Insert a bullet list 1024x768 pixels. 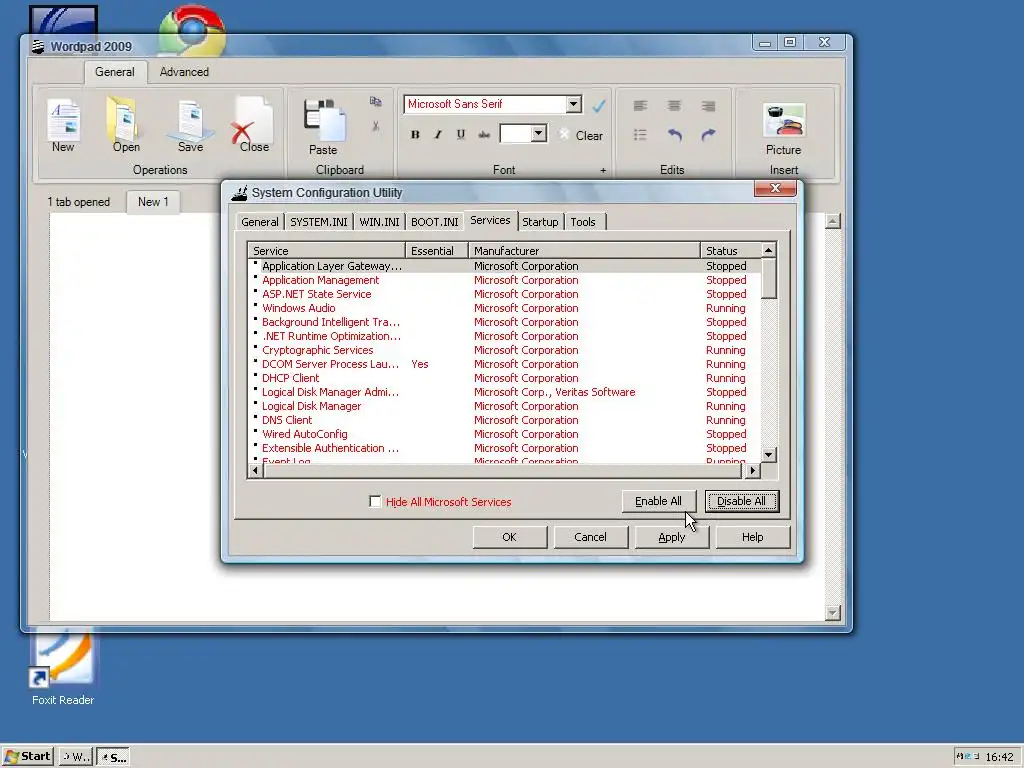(640, 135)
